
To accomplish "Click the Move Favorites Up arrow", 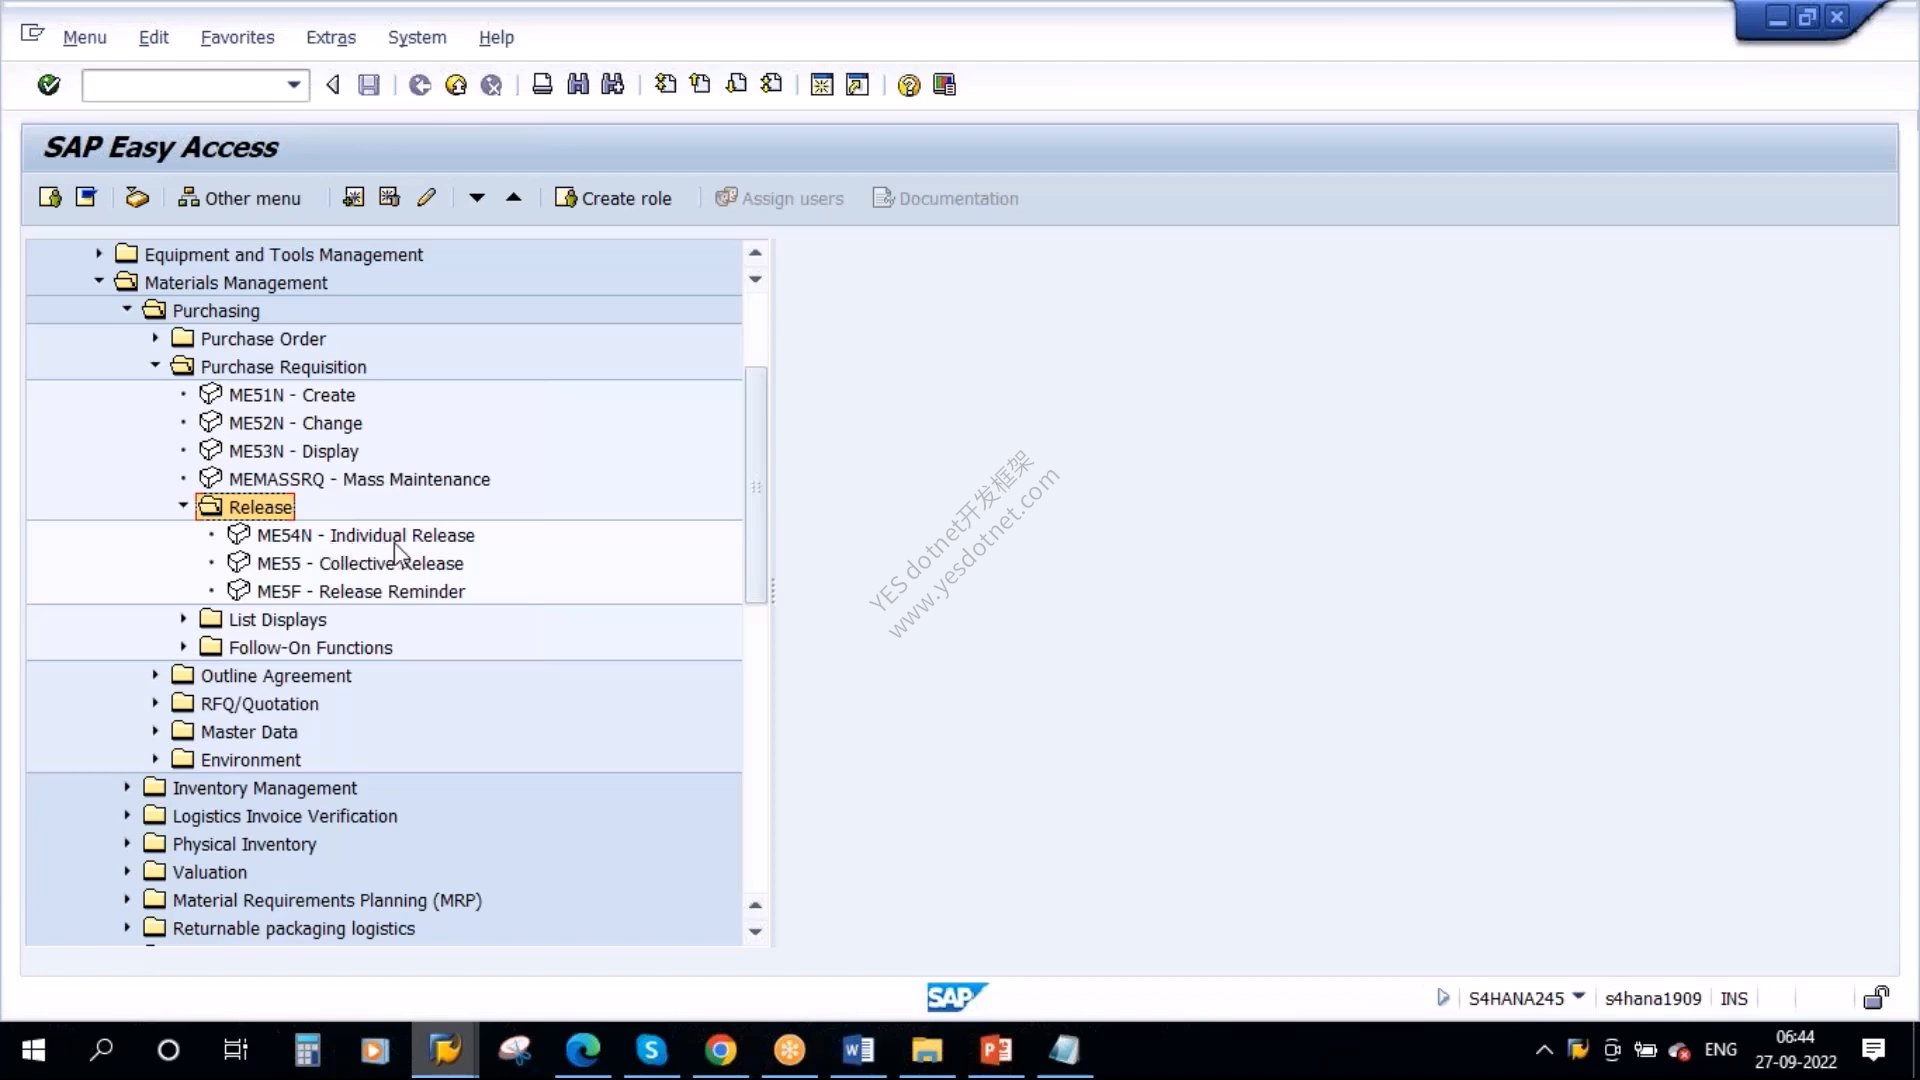I will pos(514,198).
